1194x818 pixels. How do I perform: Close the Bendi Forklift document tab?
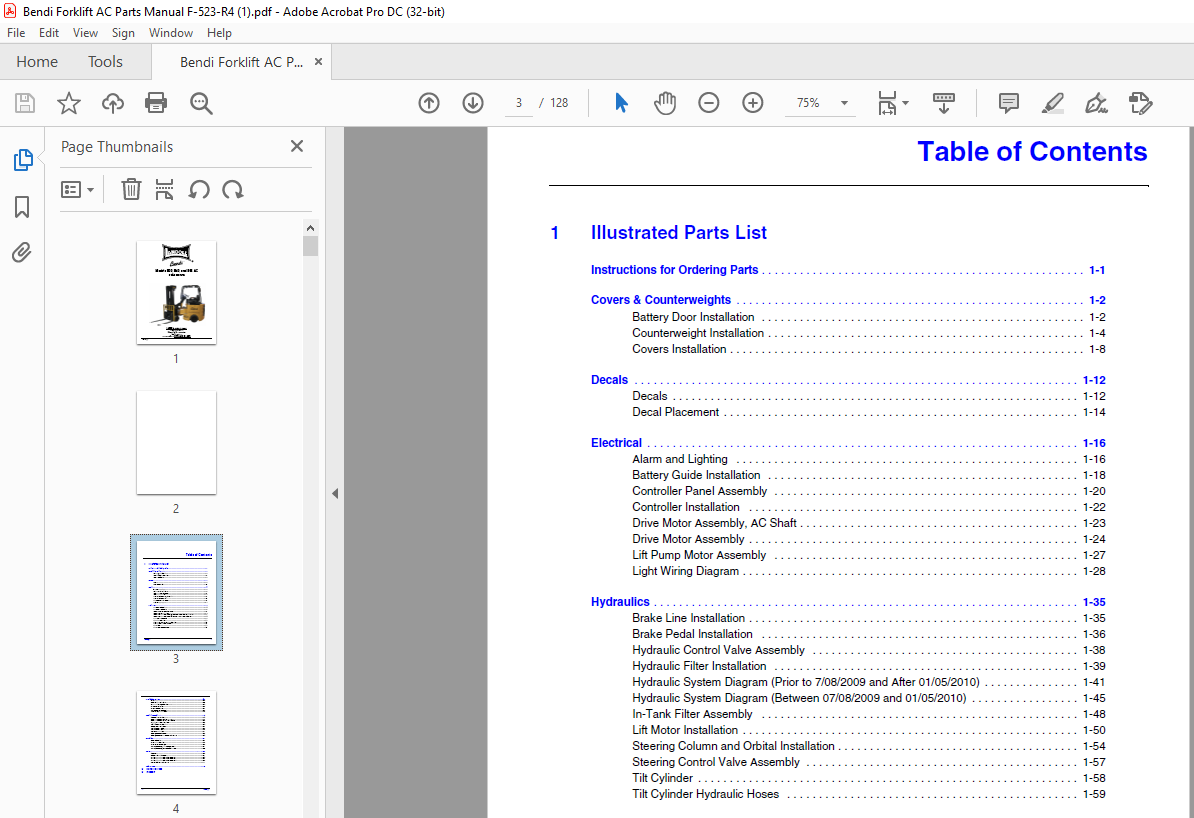(x=318, y=62)
